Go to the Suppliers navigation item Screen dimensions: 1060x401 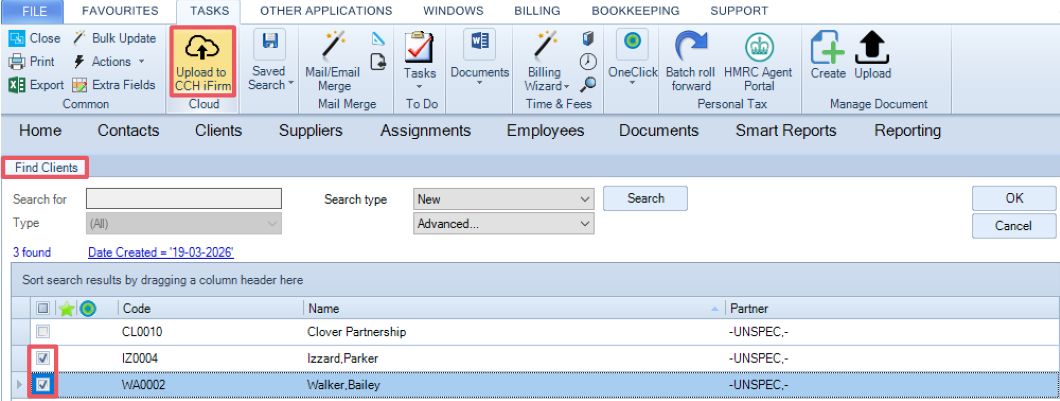coord(310,131)
